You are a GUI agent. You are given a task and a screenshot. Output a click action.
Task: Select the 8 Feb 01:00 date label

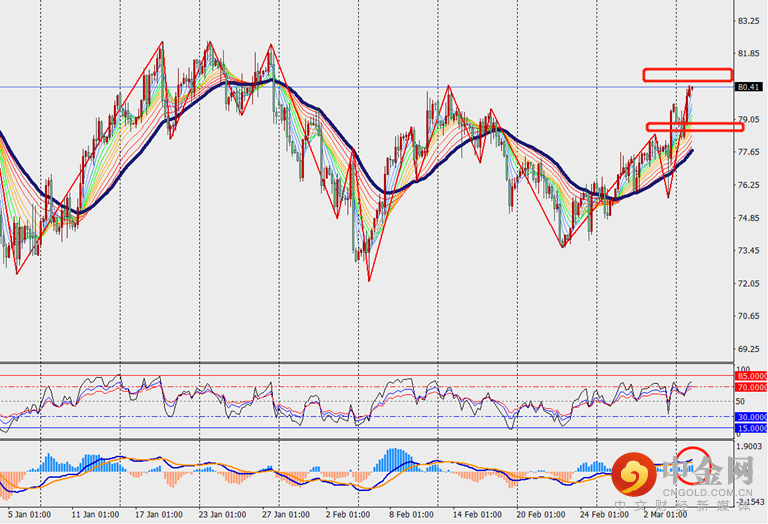[x=410, y=516]
